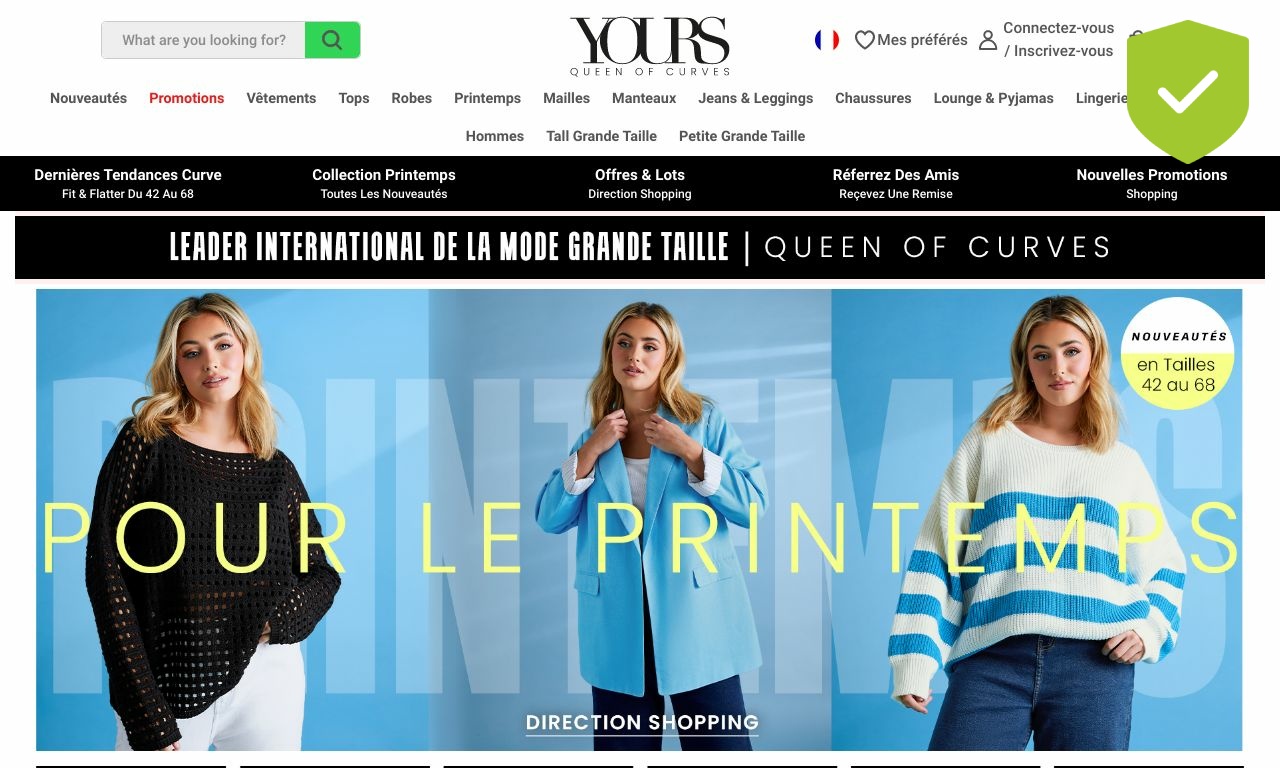Screen dimensions: 1280x768
Task: Open Mes préférés link
Action: click(922, 40)
